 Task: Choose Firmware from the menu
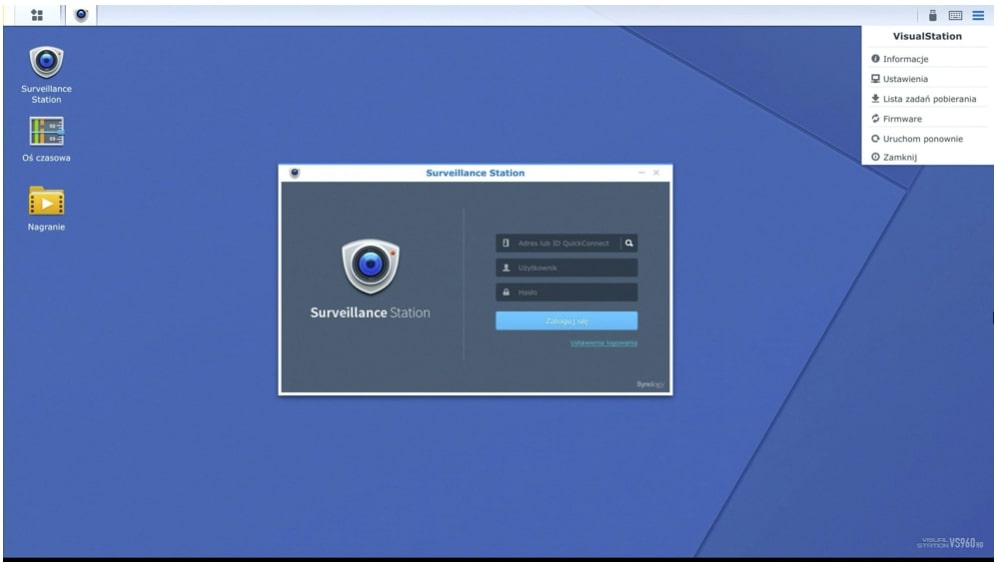(901, 119)
